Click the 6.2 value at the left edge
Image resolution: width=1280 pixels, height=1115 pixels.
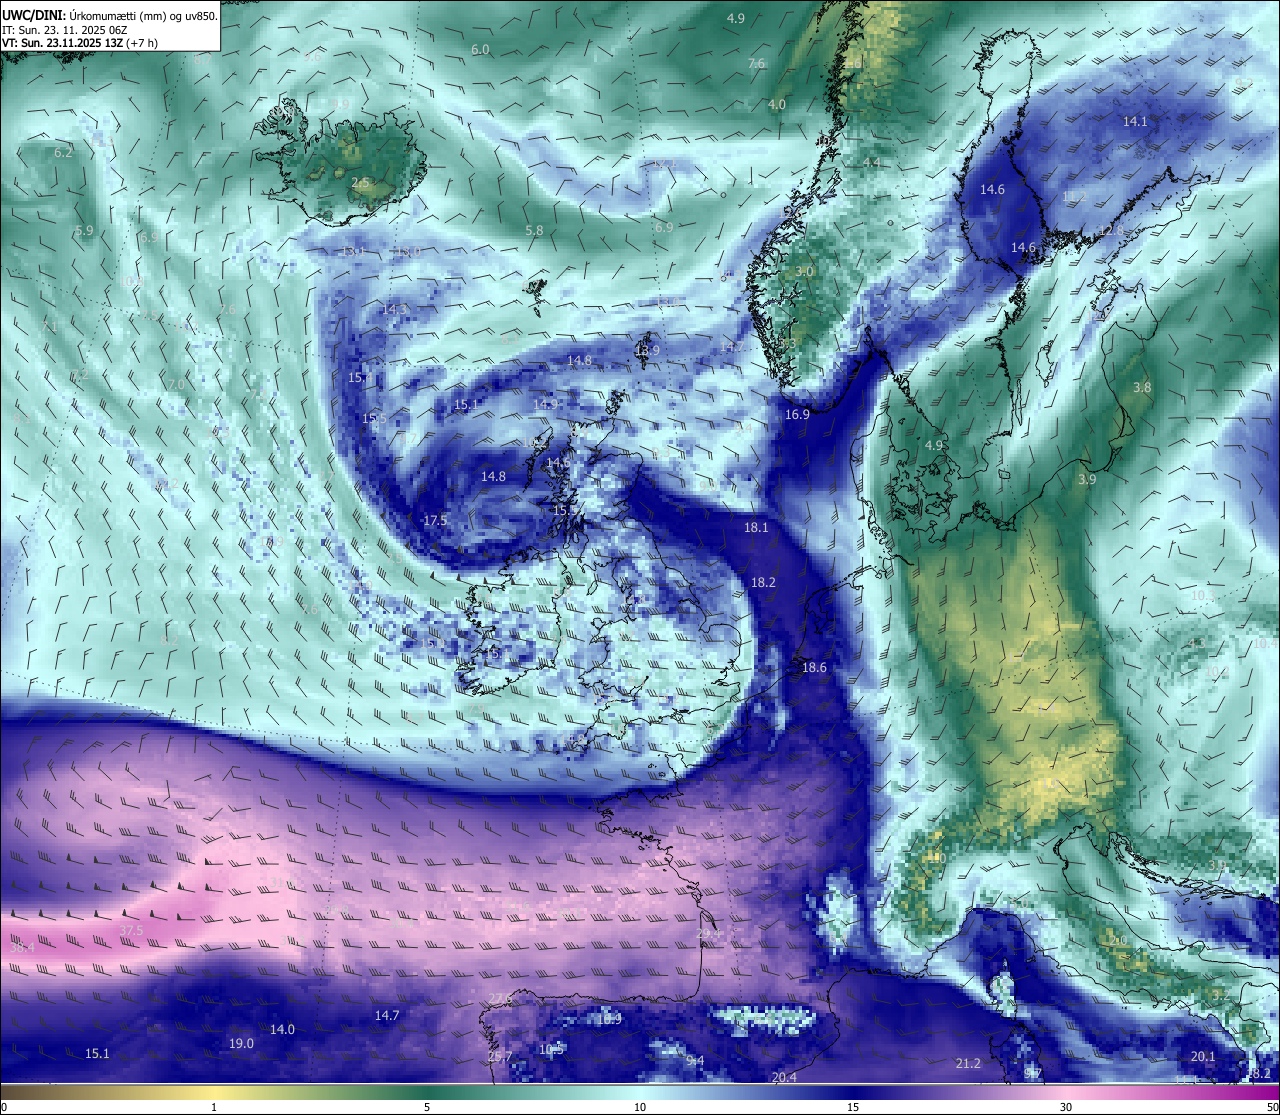coord(63,152)
